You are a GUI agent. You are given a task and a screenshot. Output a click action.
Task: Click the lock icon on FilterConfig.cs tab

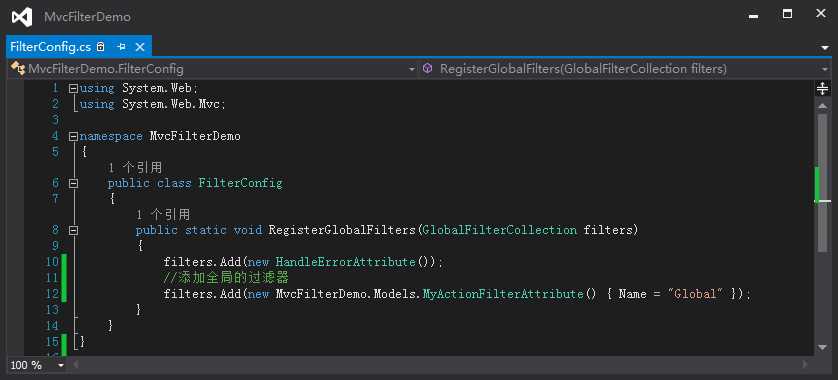click(x=100, y=47)
